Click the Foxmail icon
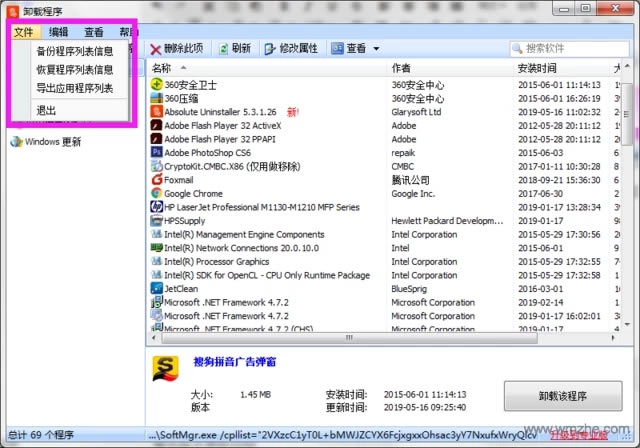640x448 pixels. (x=157, y=180)
